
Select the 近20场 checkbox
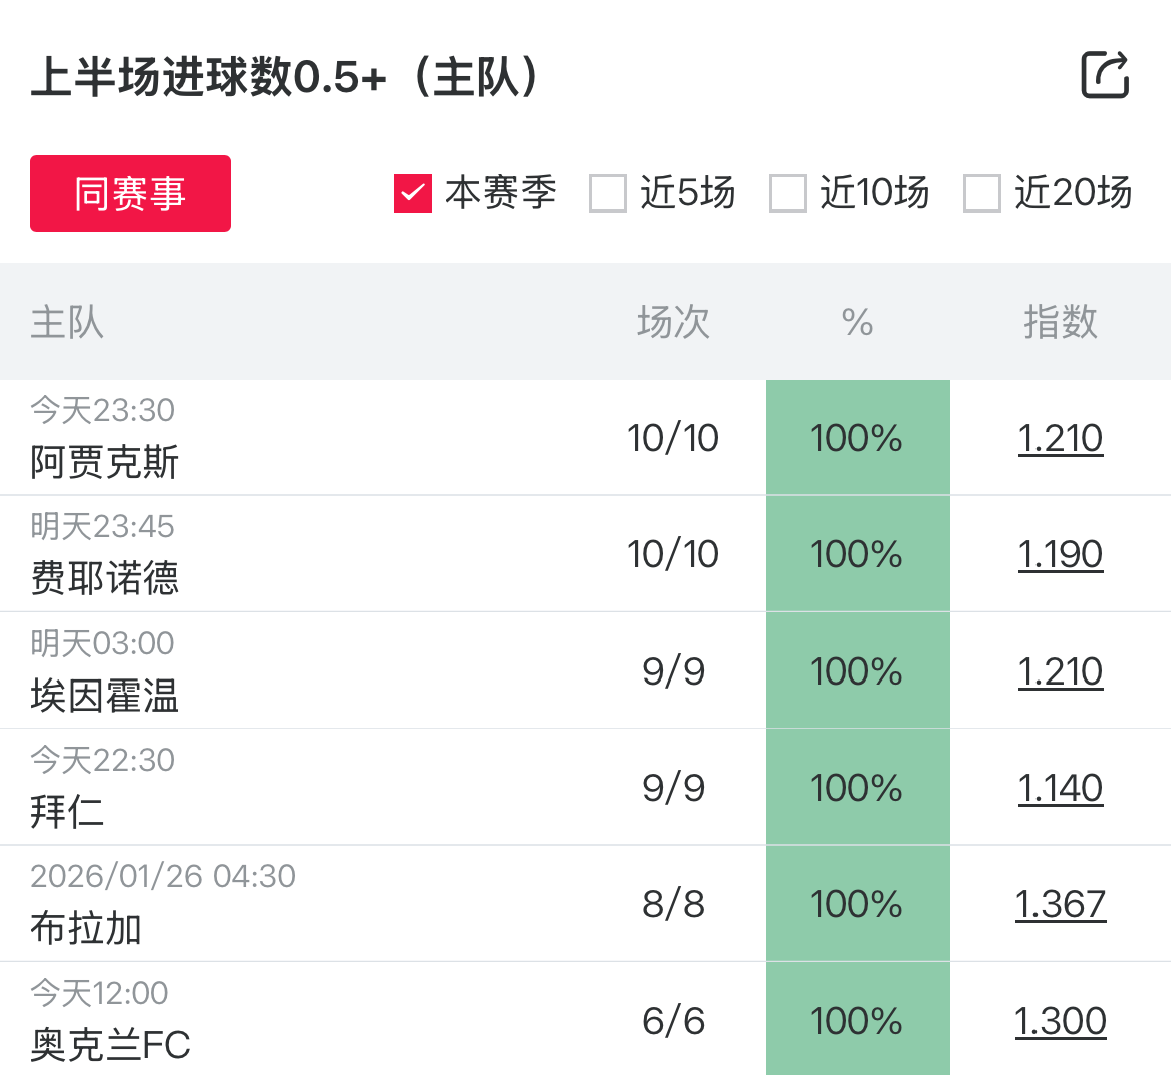981,193
